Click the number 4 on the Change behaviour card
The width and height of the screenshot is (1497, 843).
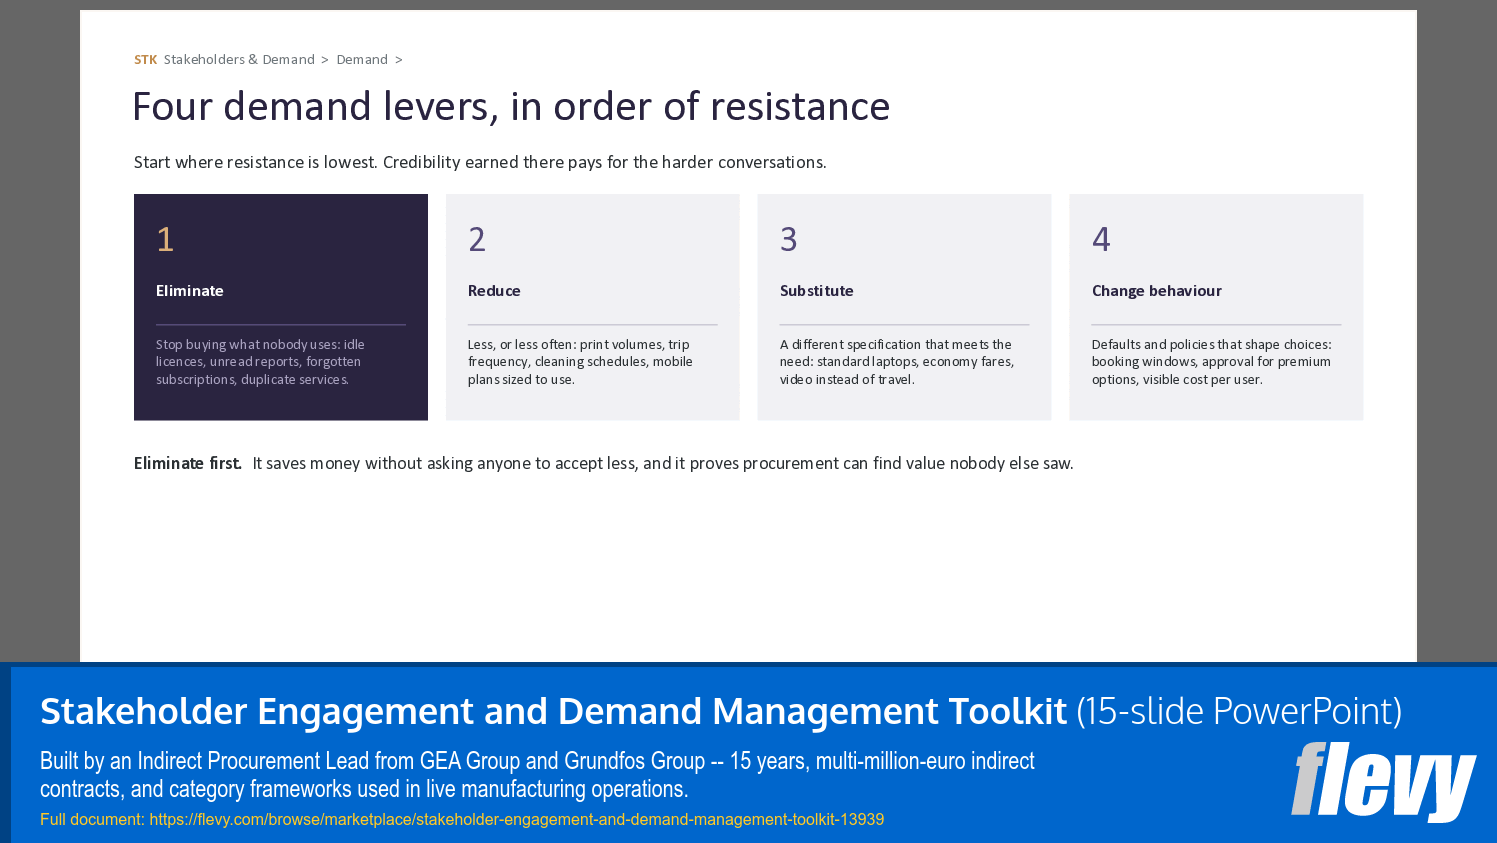point(1101,239)
